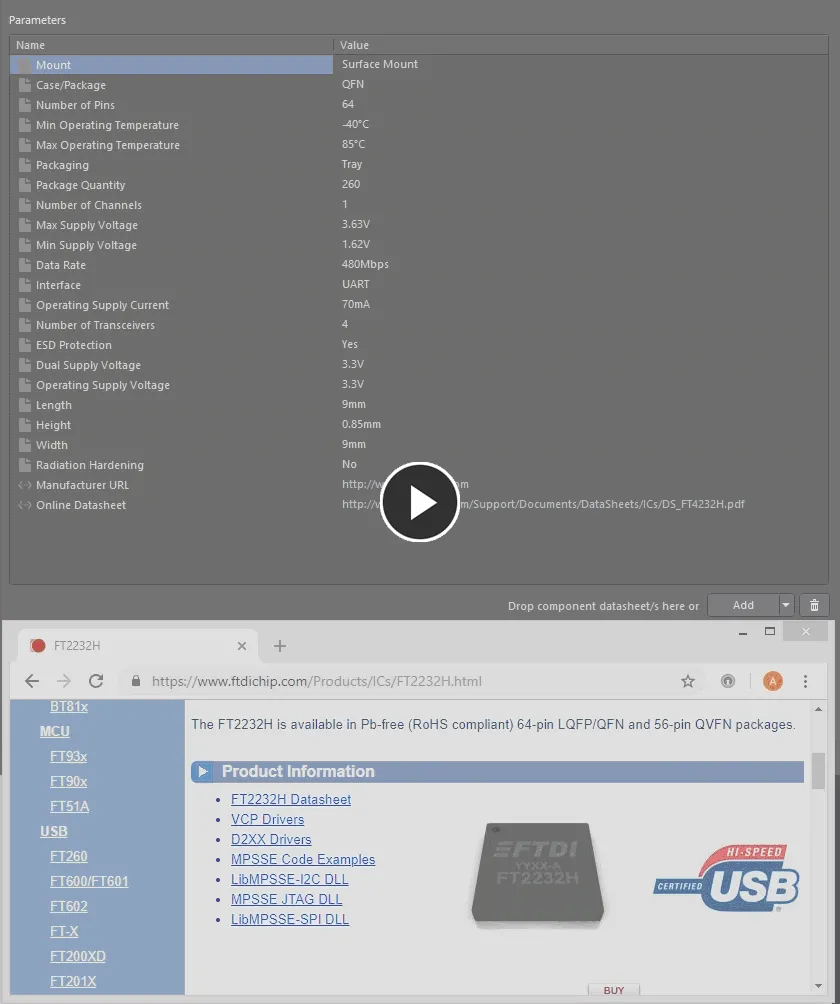Click the trash icon beside the Add button
This screenshot has width=840, height=1004.
click(x=814, y=605)
